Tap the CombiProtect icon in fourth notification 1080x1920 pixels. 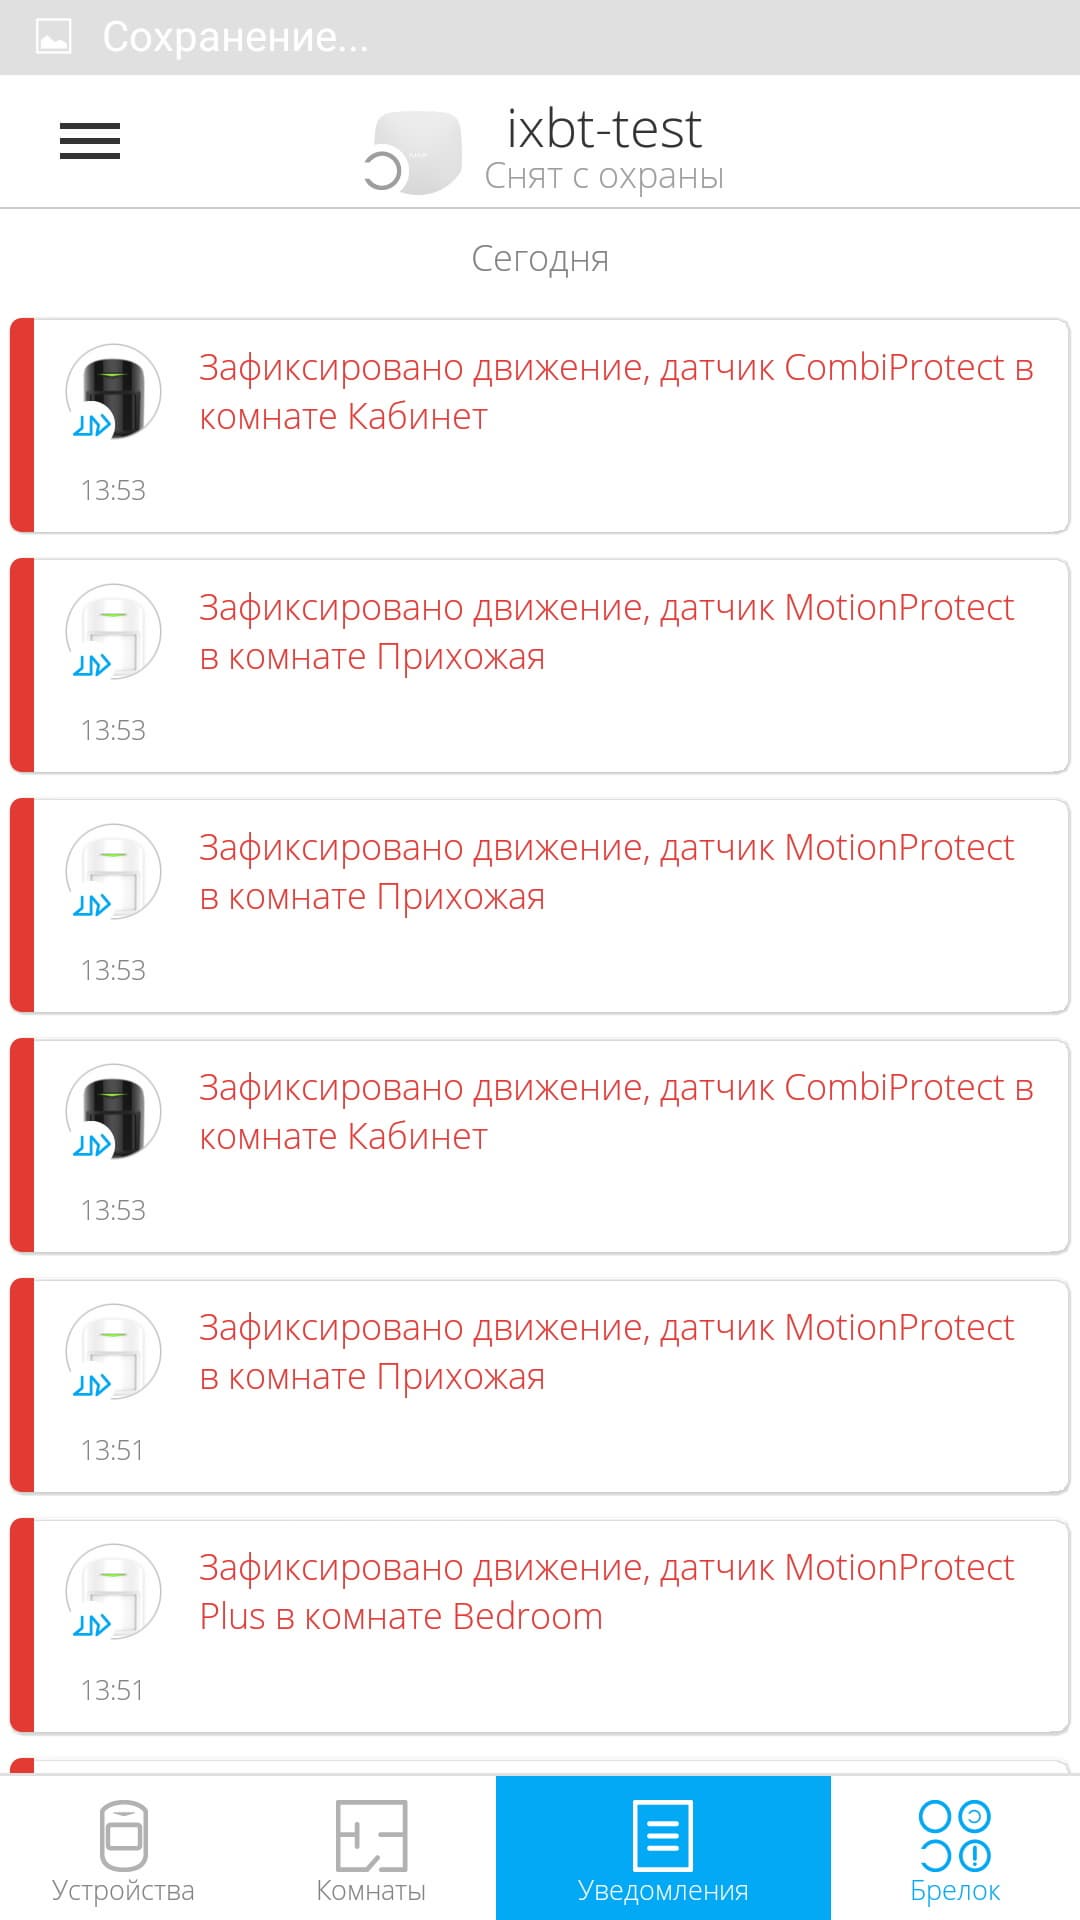click(x=113, y=1112)
